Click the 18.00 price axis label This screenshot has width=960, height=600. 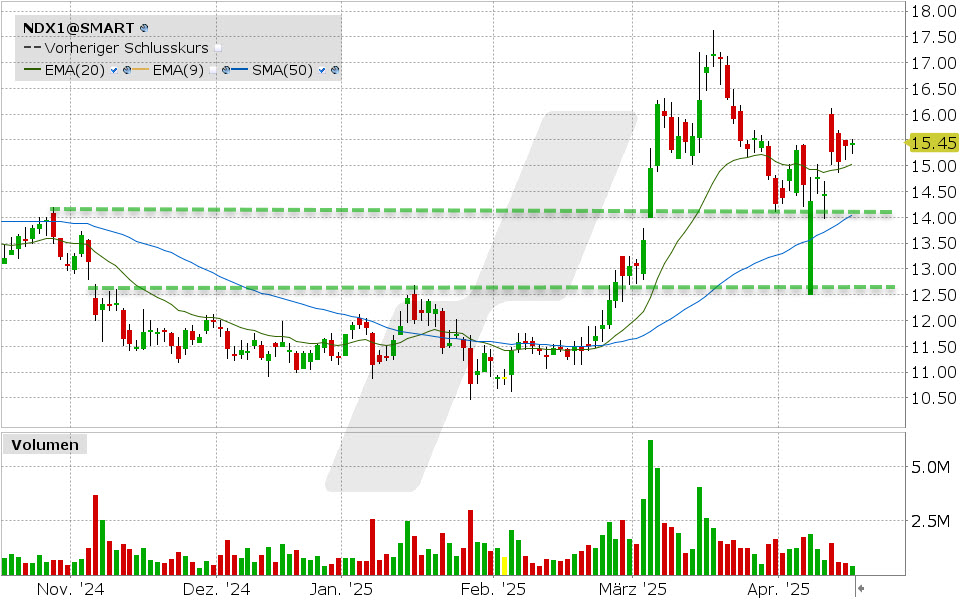click(x=934, y=11)
